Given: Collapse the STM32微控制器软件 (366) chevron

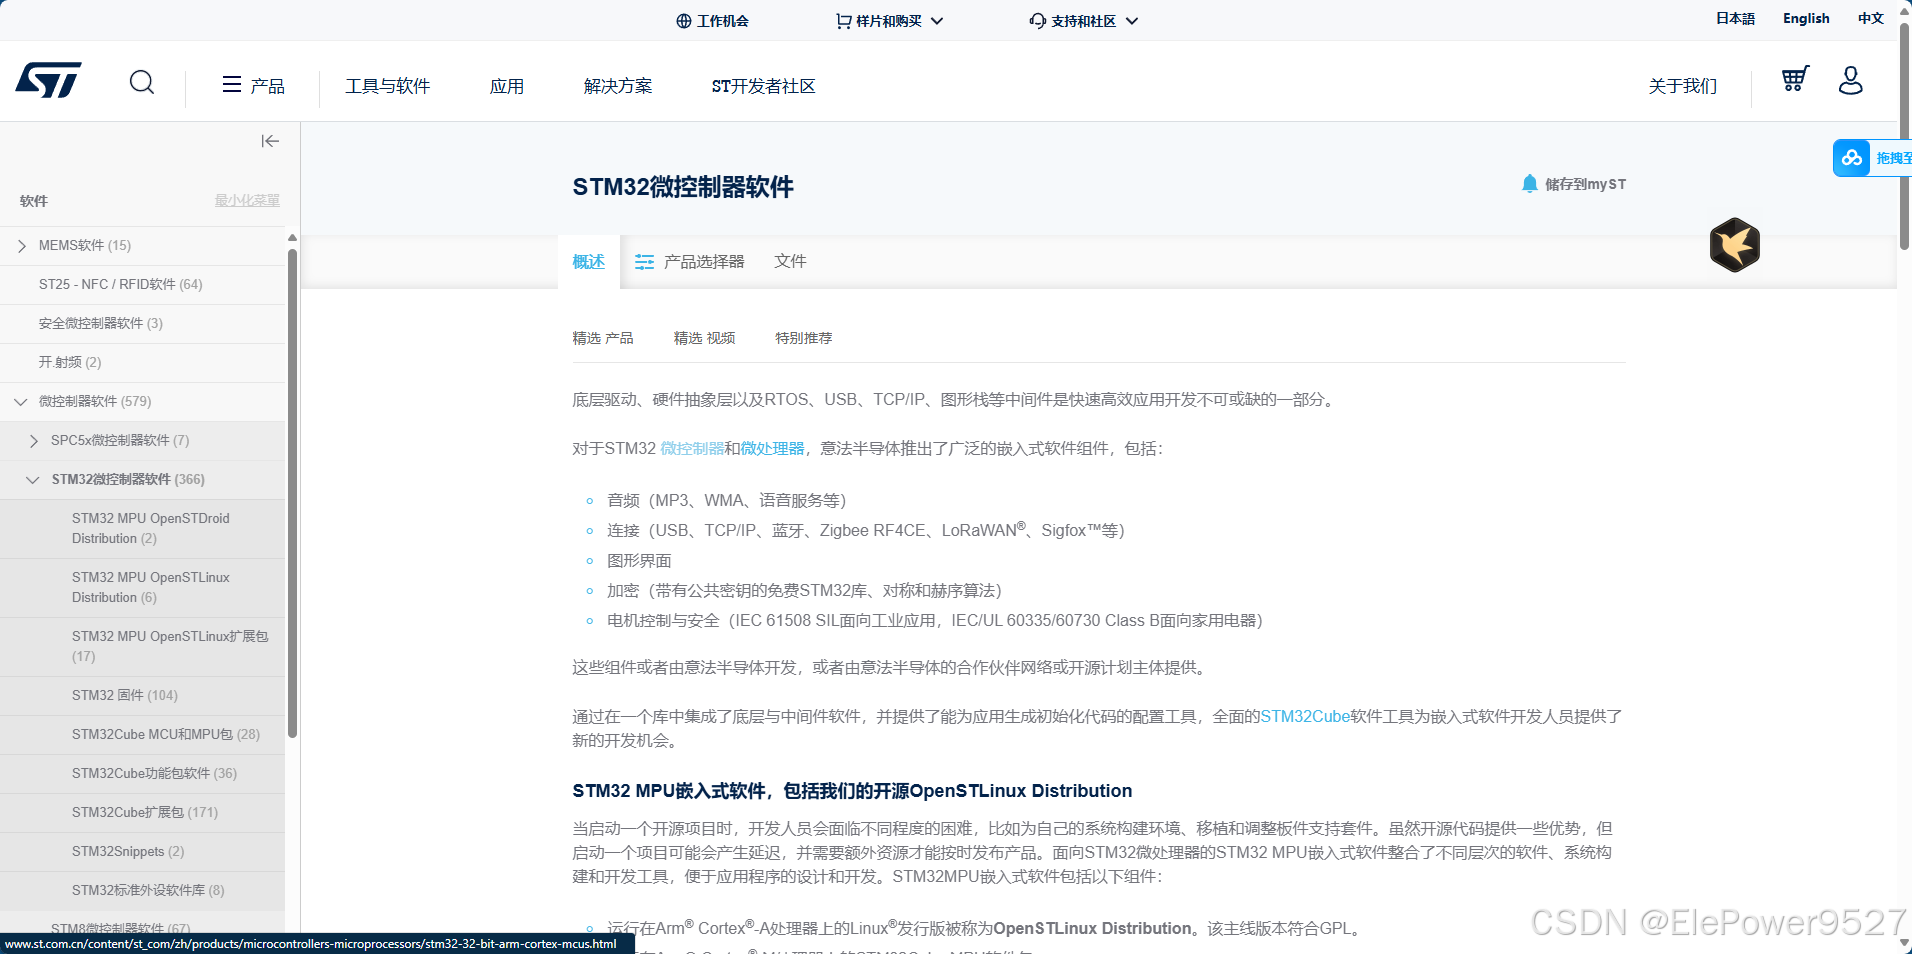Looking at the screenshot, I should (33, 480).
